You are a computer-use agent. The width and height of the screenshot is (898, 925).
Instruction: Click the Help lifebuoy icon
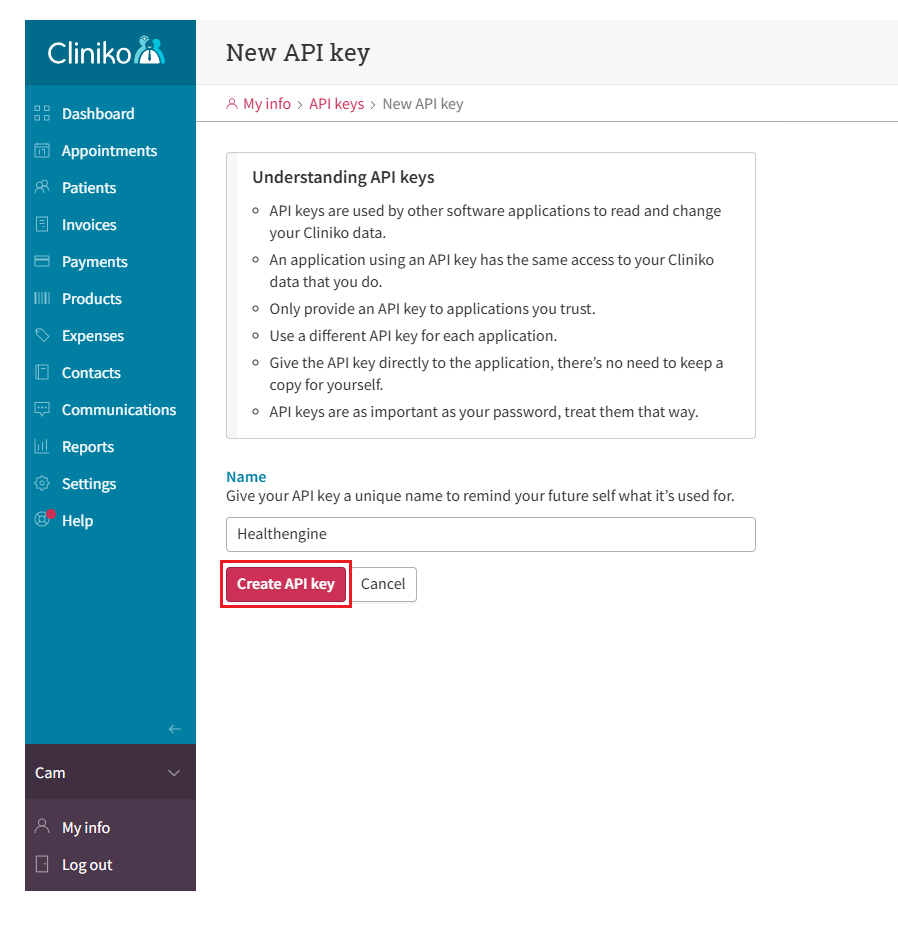(42, 519)
